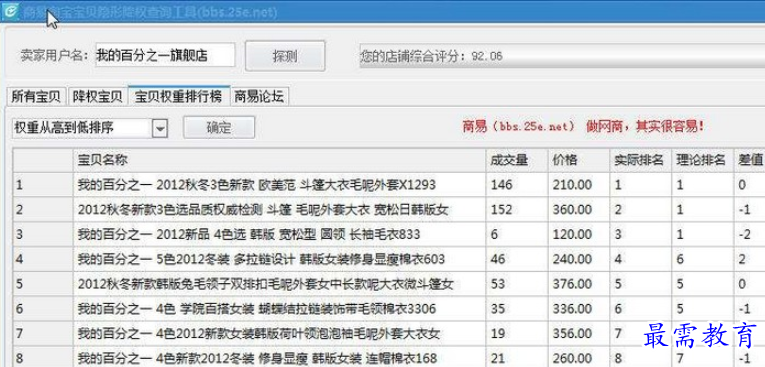Open the 权重从高到低排序 dropdown arrow

point(160,128)
